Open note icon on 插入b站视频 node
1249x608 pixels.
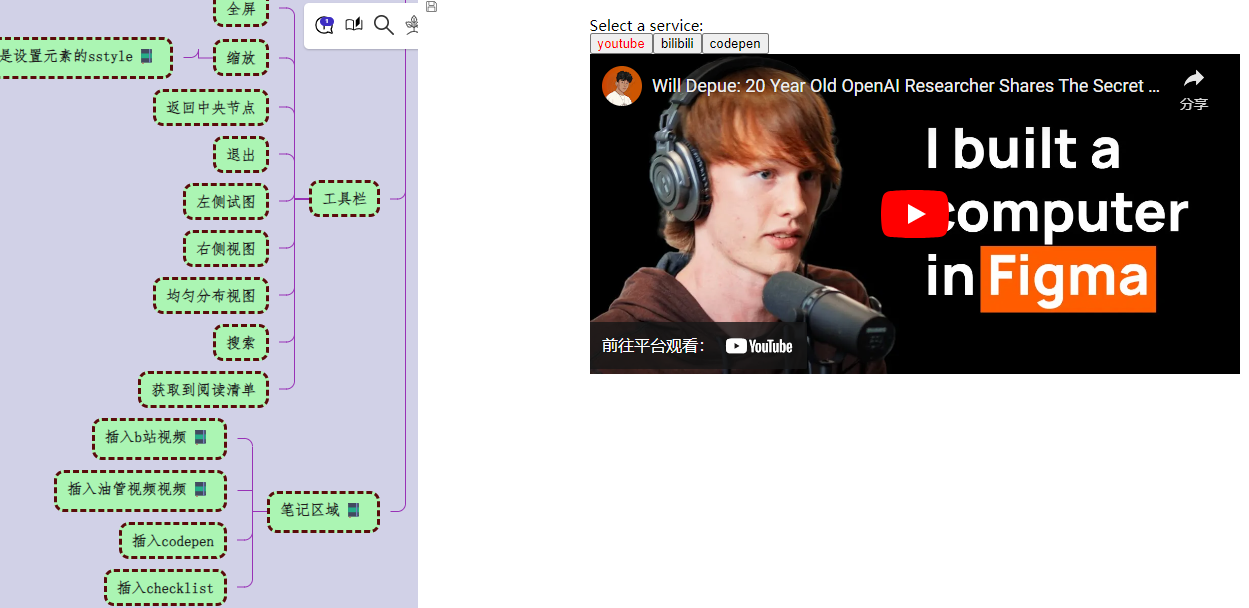(200, 437)
